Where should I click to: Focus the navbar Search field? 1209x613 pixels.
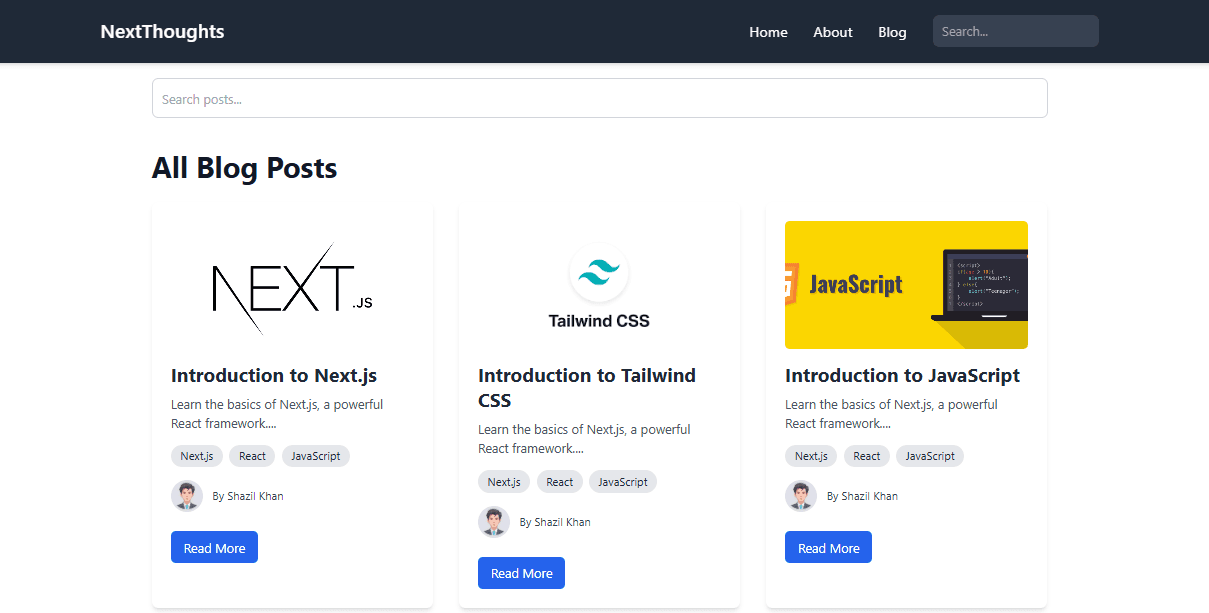(x=1015, y=31)
